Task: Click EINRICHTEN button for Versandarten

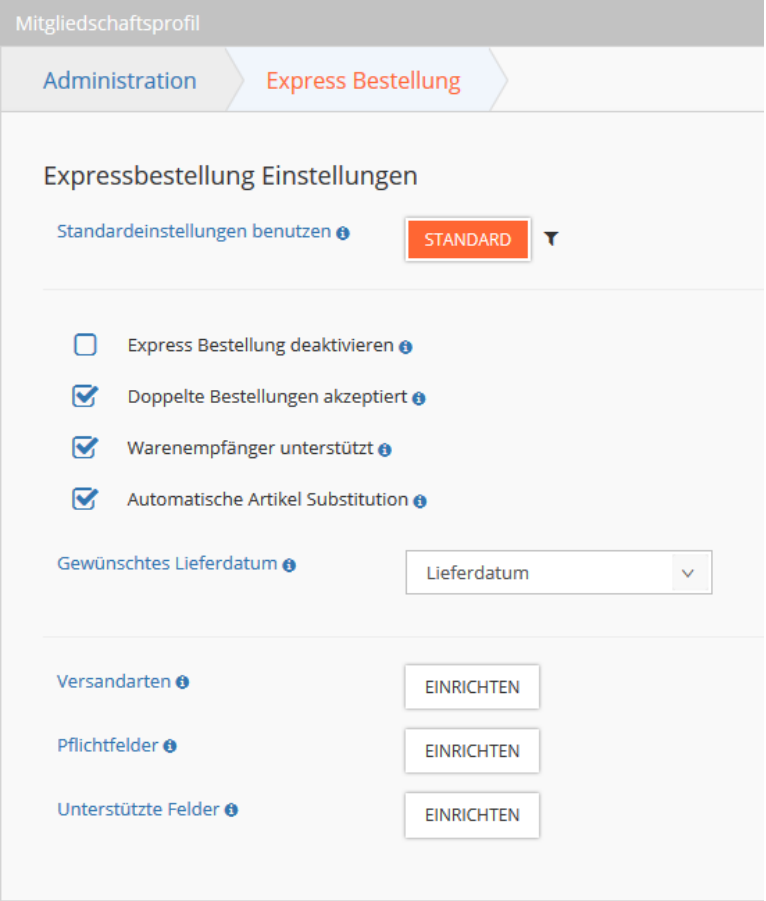Action: [472, 687]
